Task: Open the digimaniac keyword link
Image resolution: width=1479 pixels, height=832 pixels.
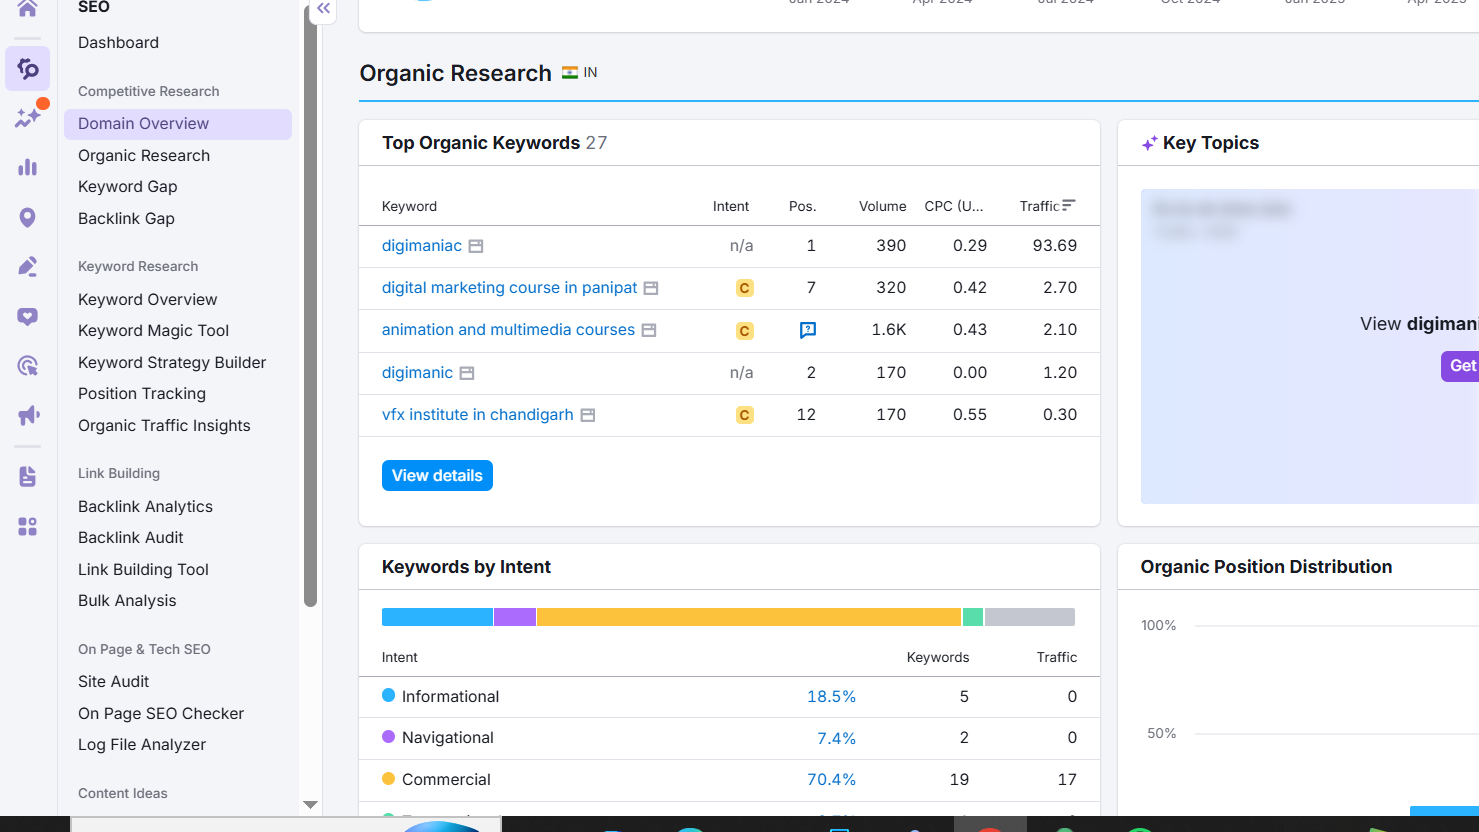Action: tap(420, 245)
